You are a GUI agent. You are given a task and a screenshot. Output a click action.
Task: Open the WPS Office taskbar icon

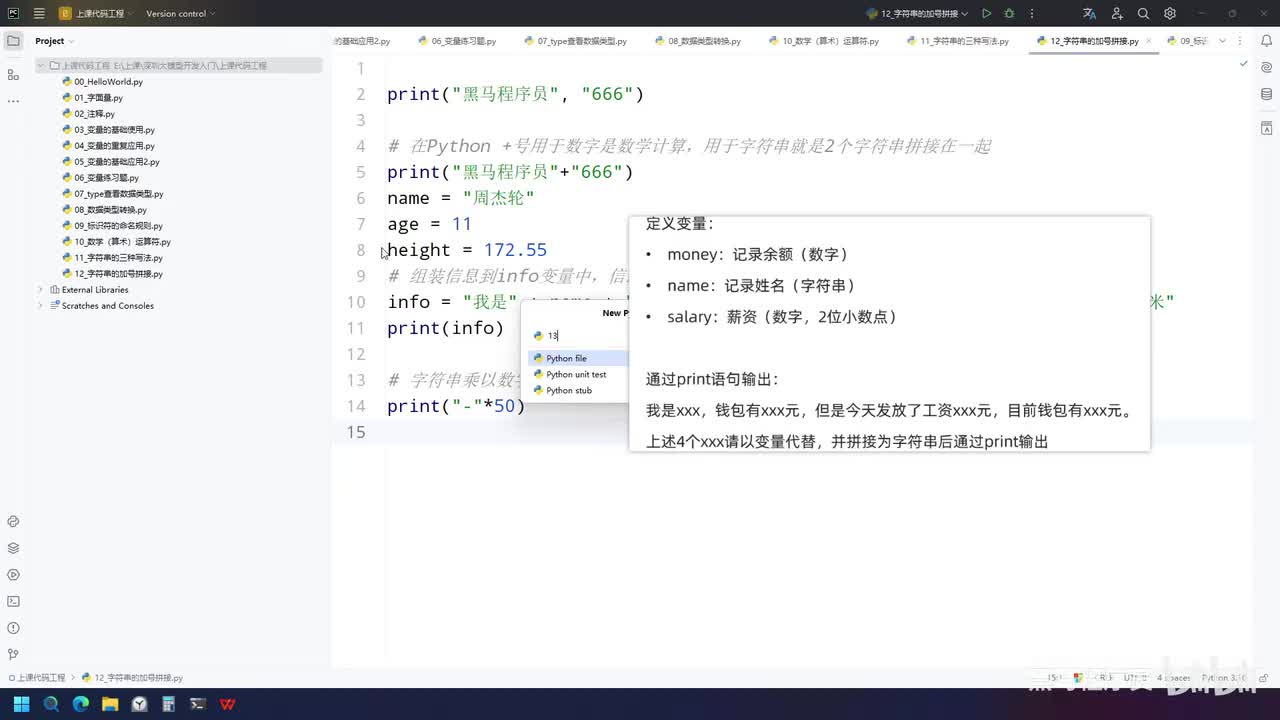(x=228, y=704)
